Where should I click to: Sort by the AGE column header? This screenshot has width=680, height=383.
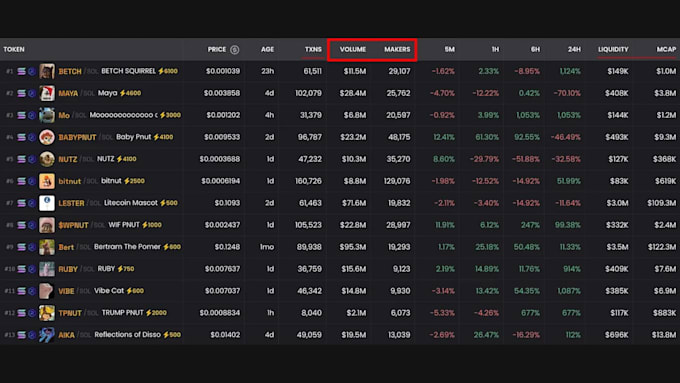(267, 49)
